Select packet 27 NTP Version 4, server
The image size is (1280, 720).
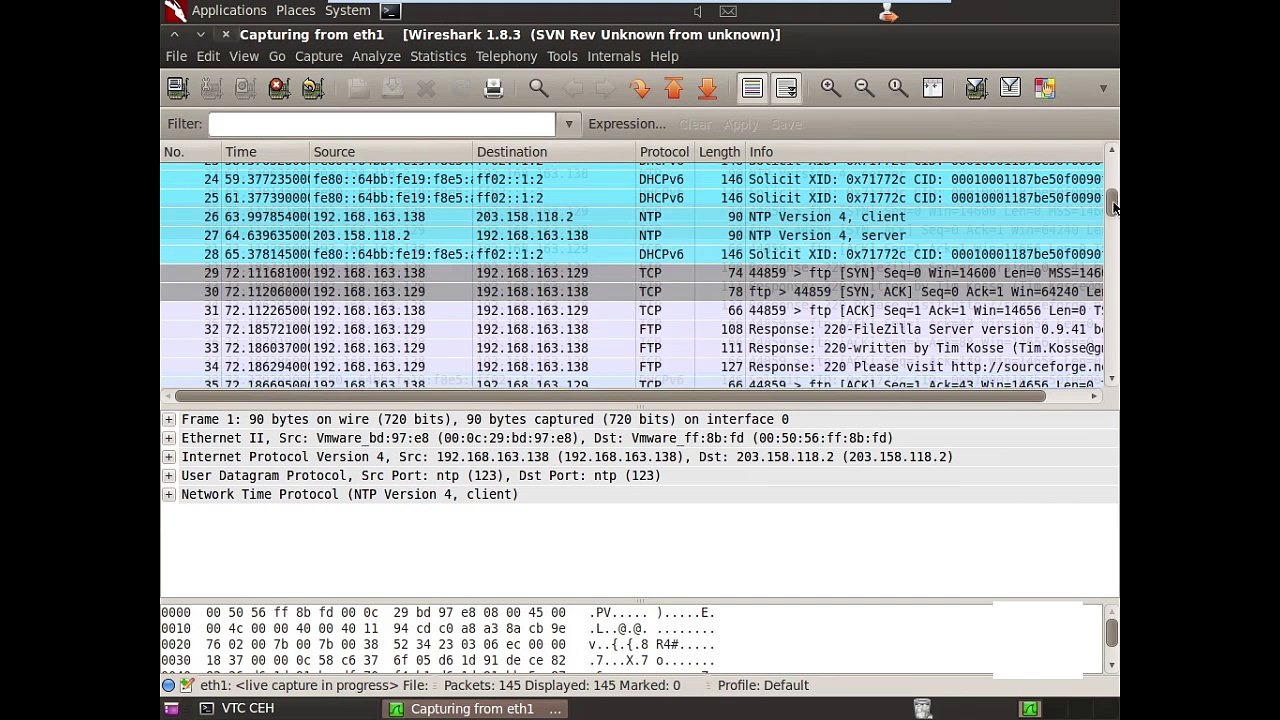pyautogui.click(x=632, y=236)
